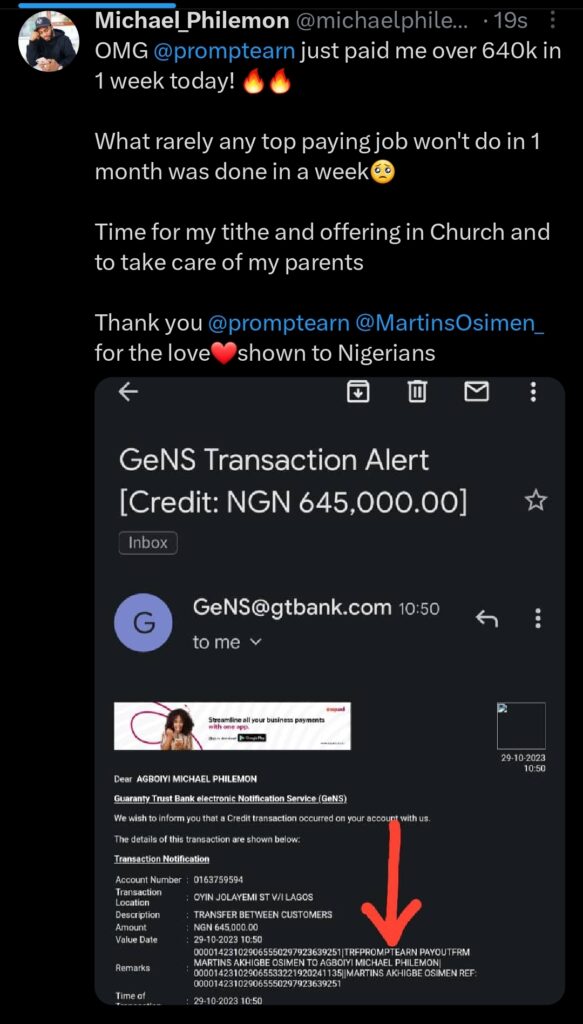Reply using the reply arrow icon
Screen dimensions: 583x1024
487,617
